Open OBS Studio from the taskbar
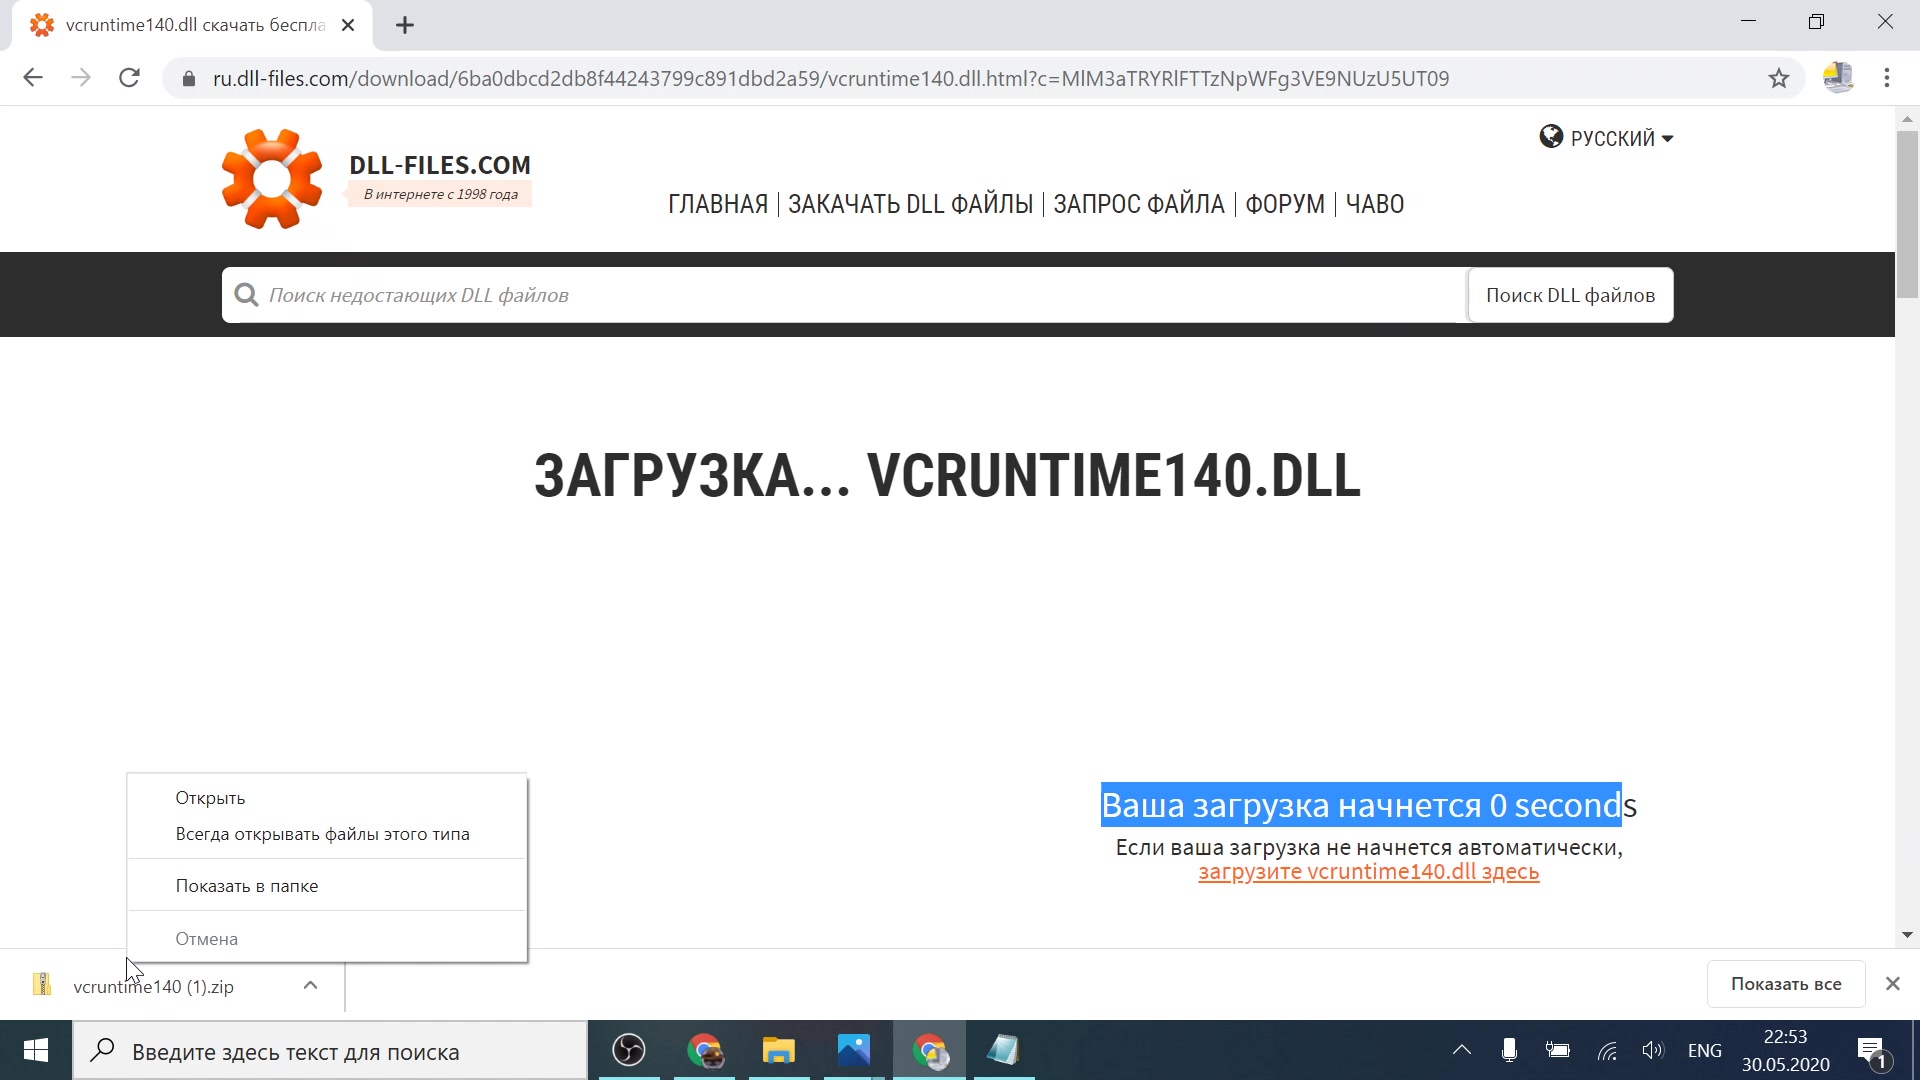Viewport: 1920px width, 1080px height. point(629,1050)
